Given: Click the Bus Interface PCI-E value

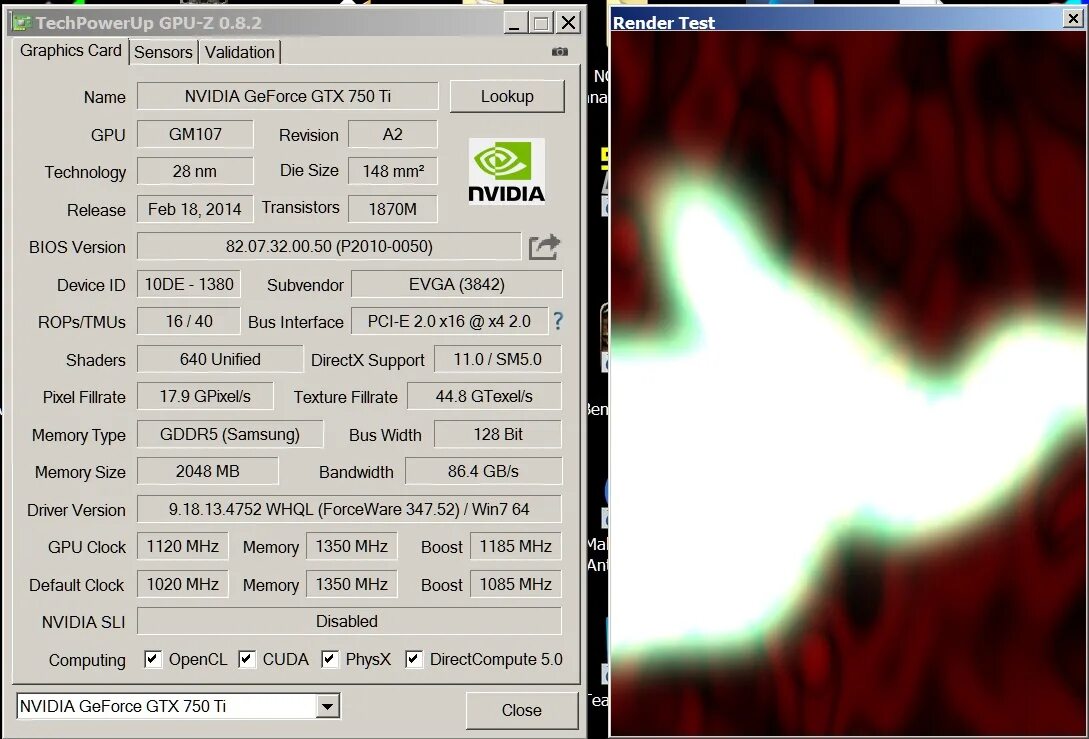Looking at the screenshot, I should click(449, 322).
